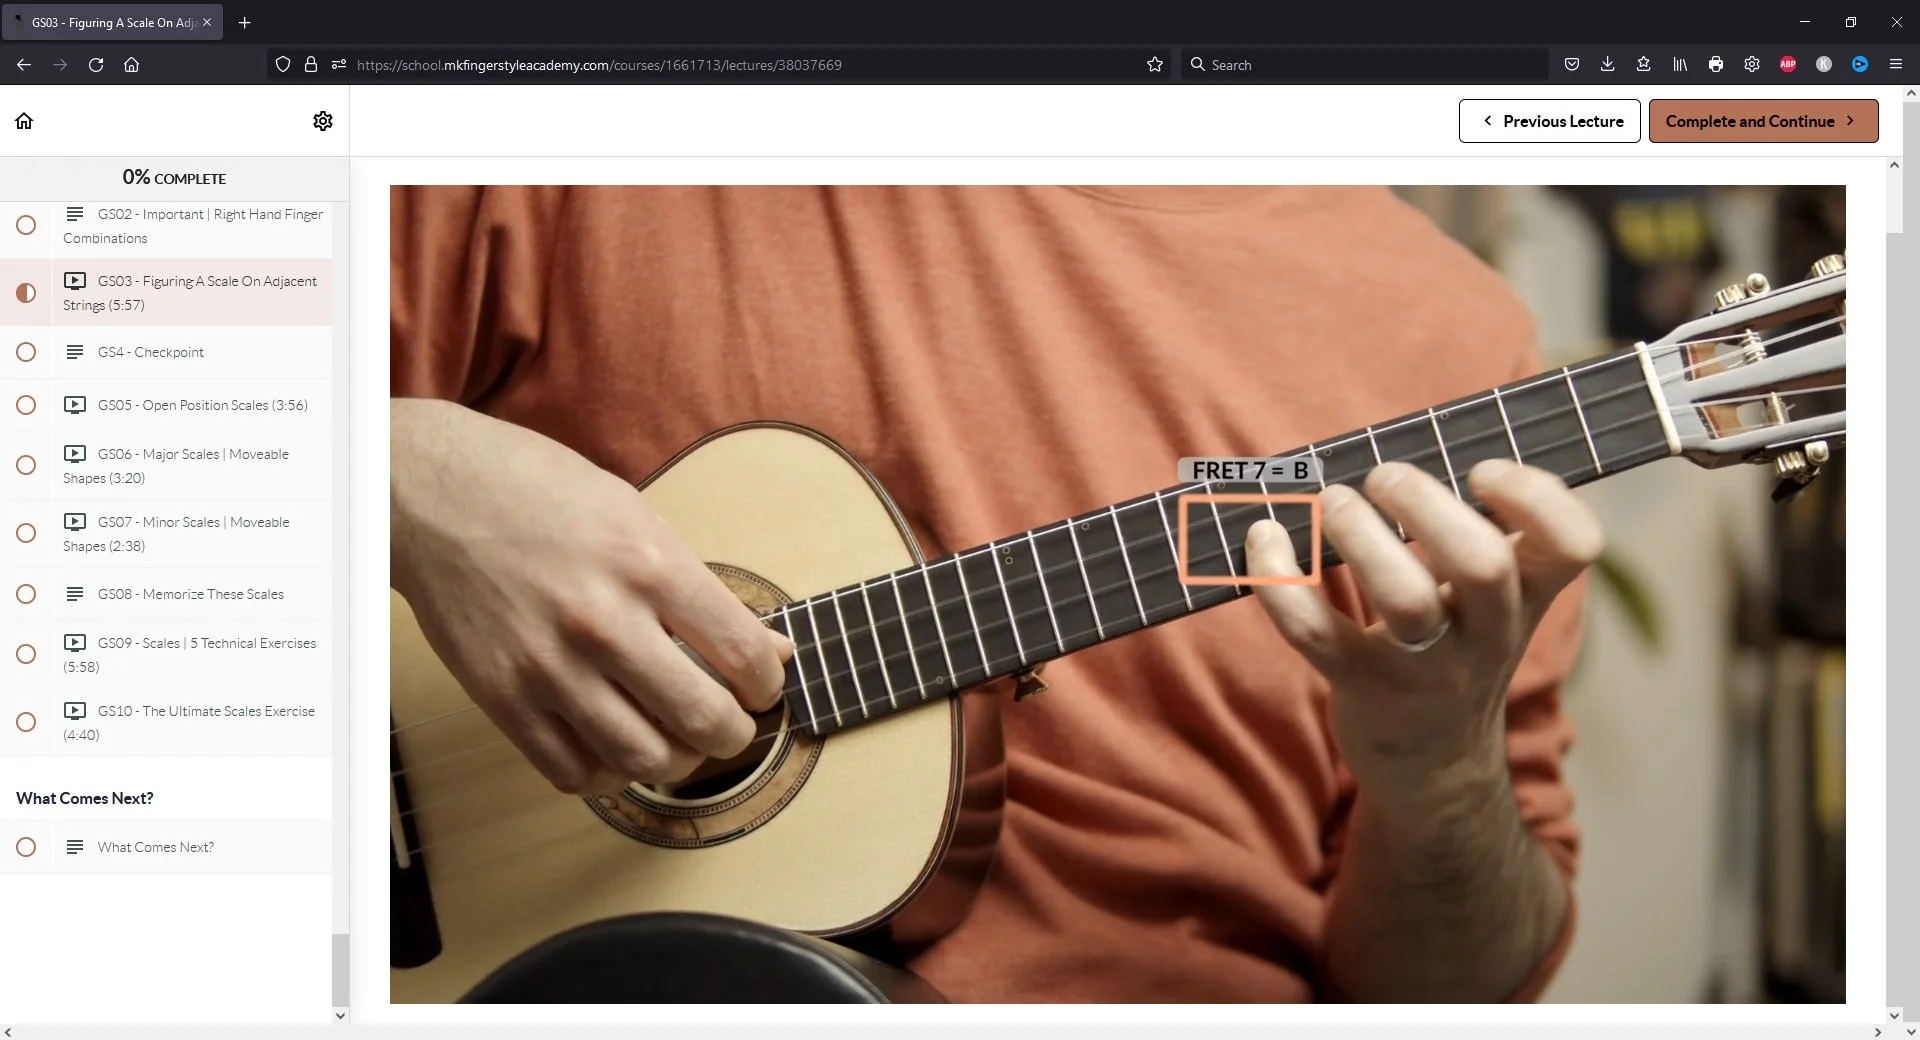Open the Firefox Library icon

[1679, 64]
